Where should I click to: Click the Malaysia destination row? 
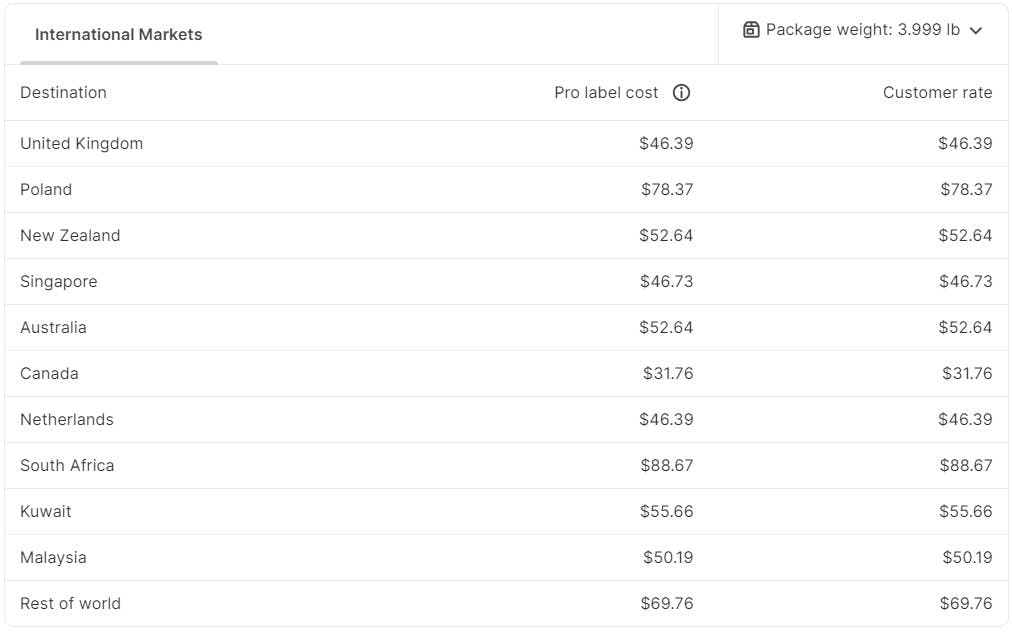pyautogui.click(x=53, y=558)
